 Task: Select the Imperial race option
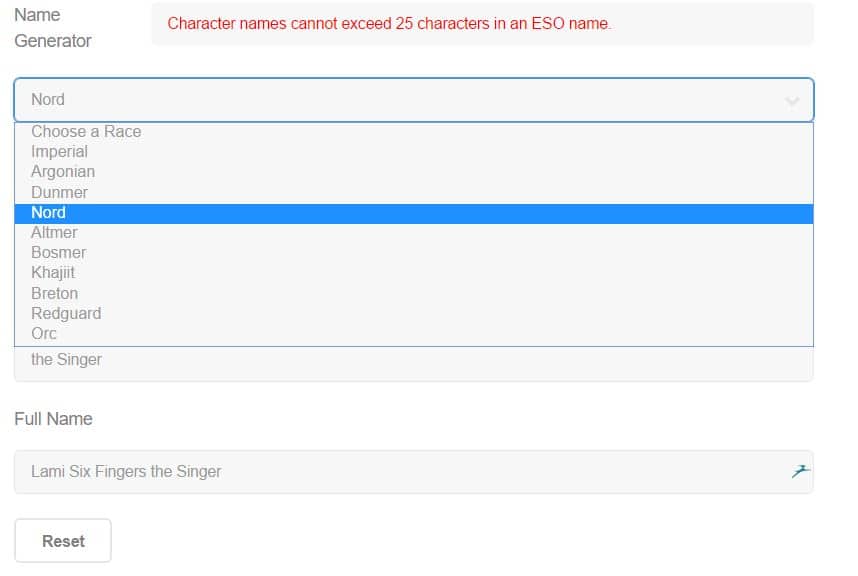pyautogui.click(x=414, y=152)
